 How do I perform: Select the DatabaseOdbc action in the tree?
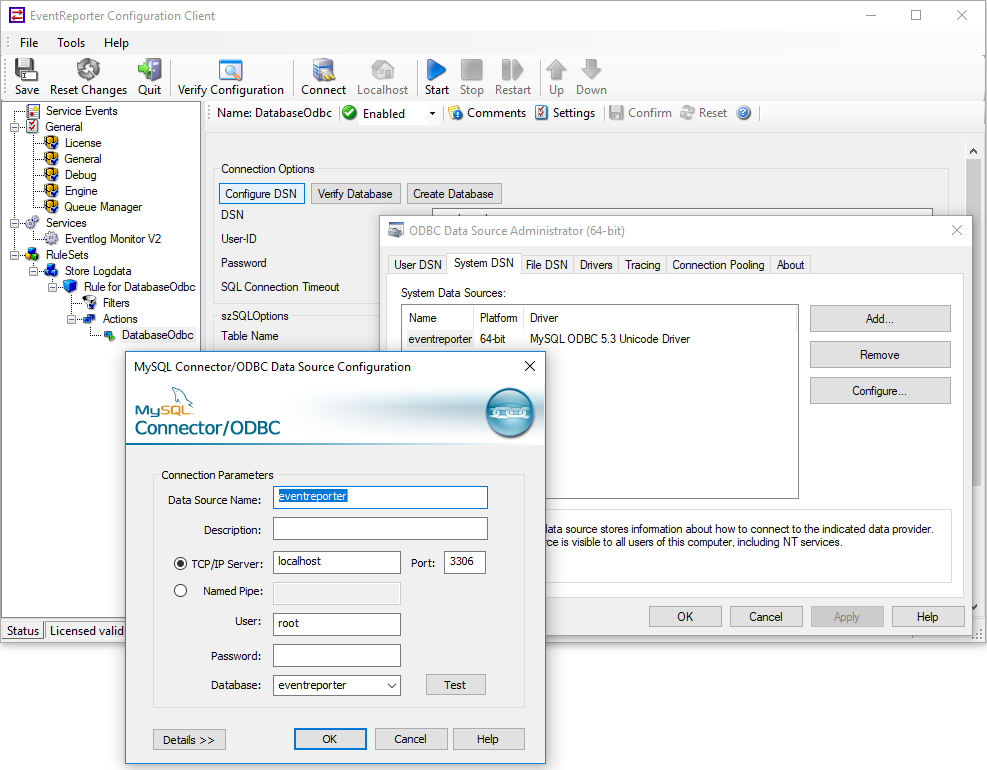157,335
